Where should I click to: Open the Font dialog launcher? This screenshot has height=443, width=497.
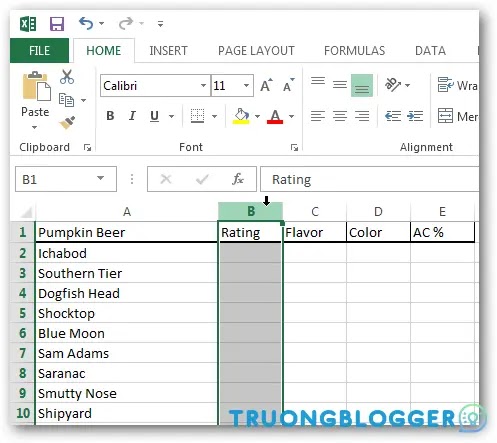pyautogui.click(x=294, y=147)
